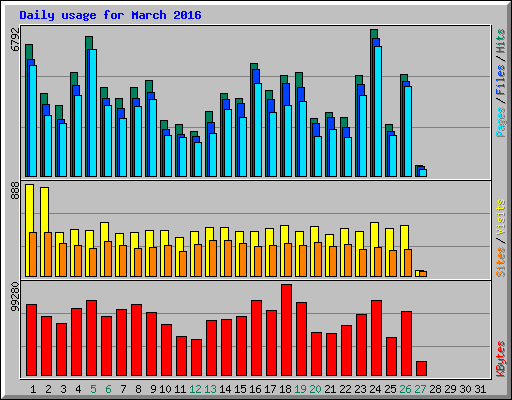The image size is (512, 400).
Task: Click the "Daily usage for March 2016" title
Action: point(110,15)
